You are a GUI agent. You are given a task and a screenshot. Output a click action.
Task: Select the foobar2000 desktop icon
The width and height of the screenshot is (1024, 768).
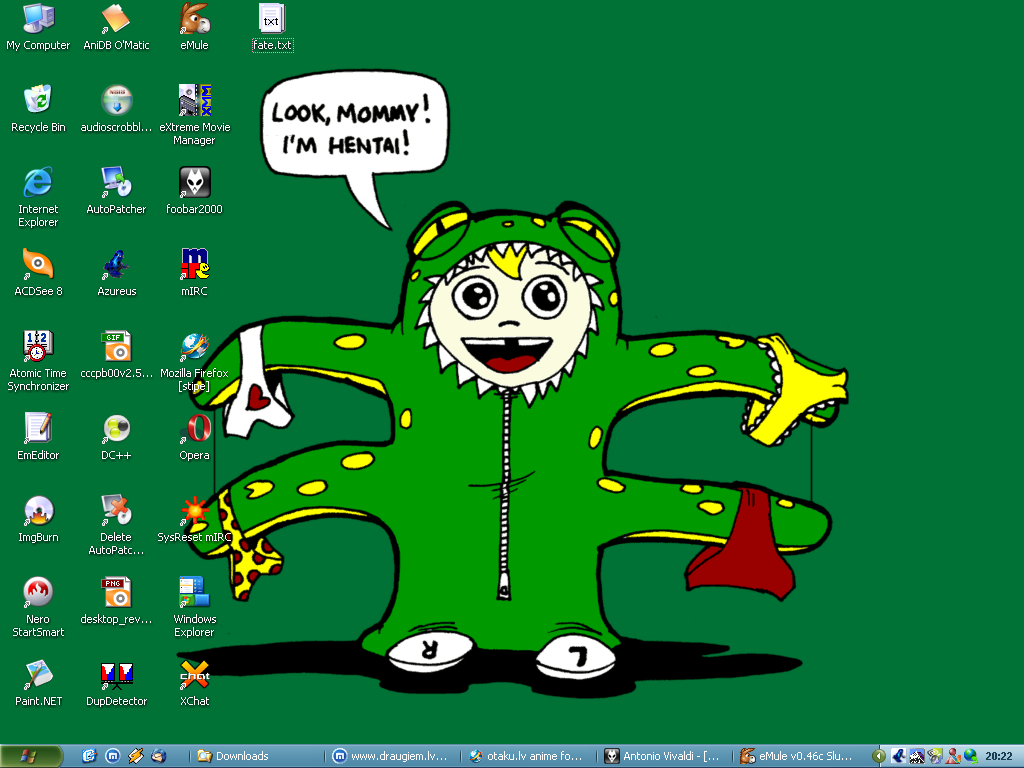pos(195,191)
